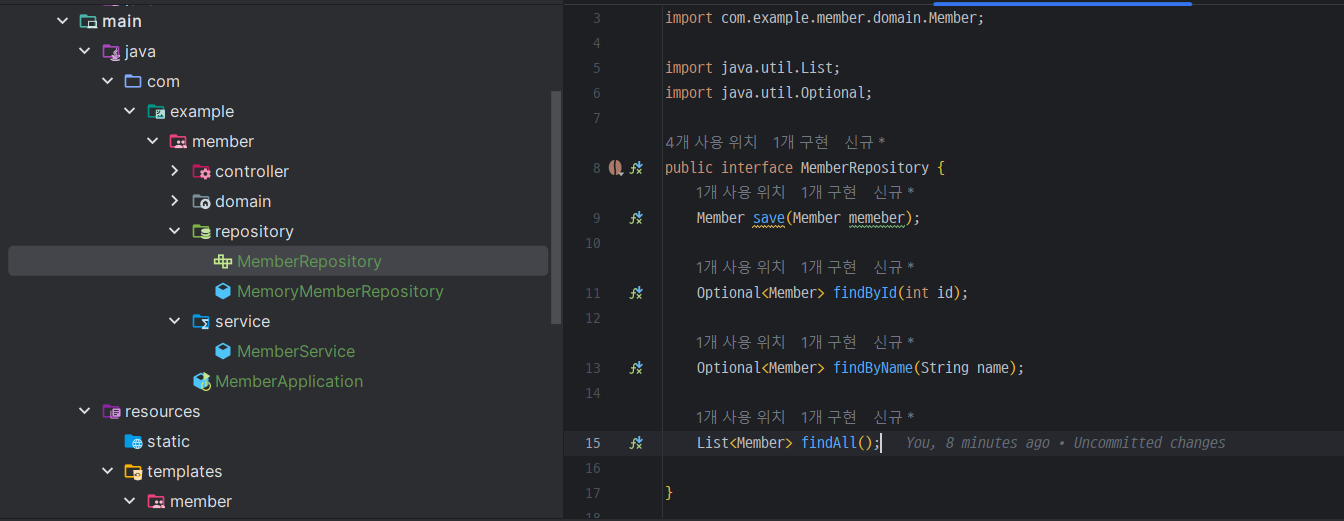Click '1개 구현' hint above findById

point(829,267)
